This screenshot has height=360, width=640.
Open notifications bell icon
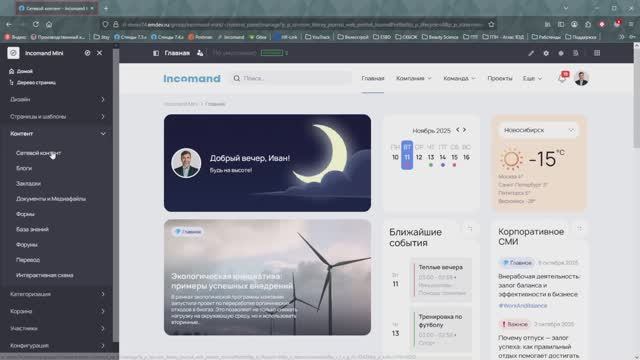(x=562, y=78)
